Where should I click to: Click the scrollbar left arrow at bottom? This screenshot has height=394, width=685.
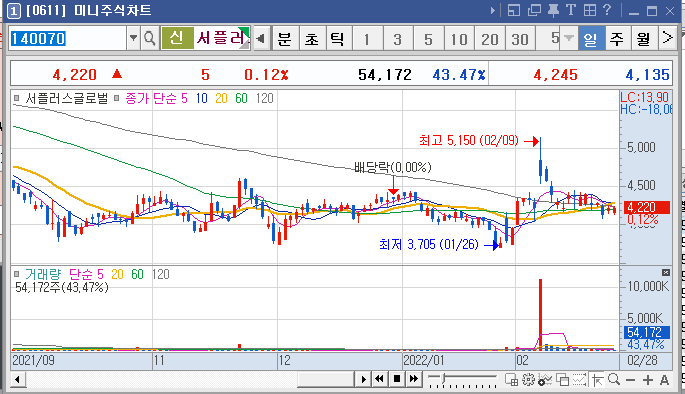click(17, 379)
